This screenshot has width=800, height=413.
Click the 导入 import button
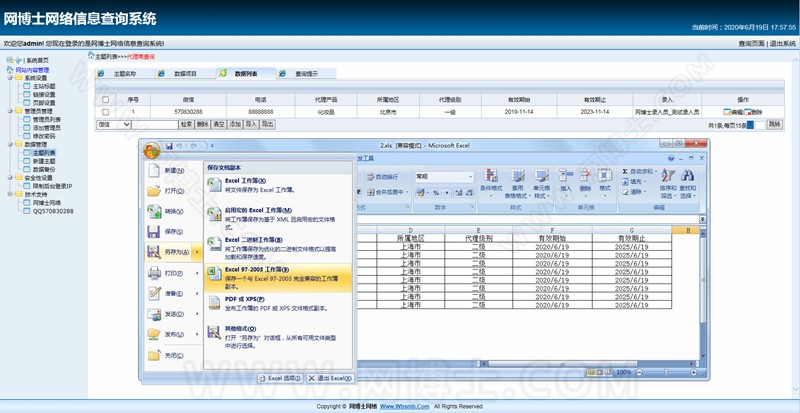pos(251,124)
